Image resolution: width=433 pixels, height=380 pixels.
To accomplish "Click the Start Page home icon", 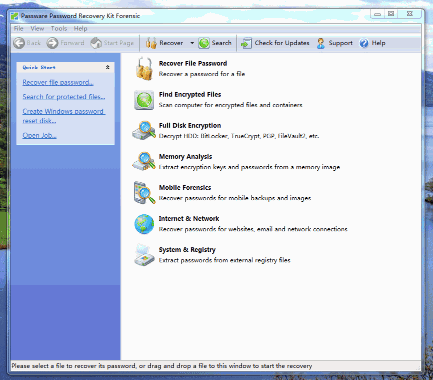I will pyautogui.click(x=96, y=43).
